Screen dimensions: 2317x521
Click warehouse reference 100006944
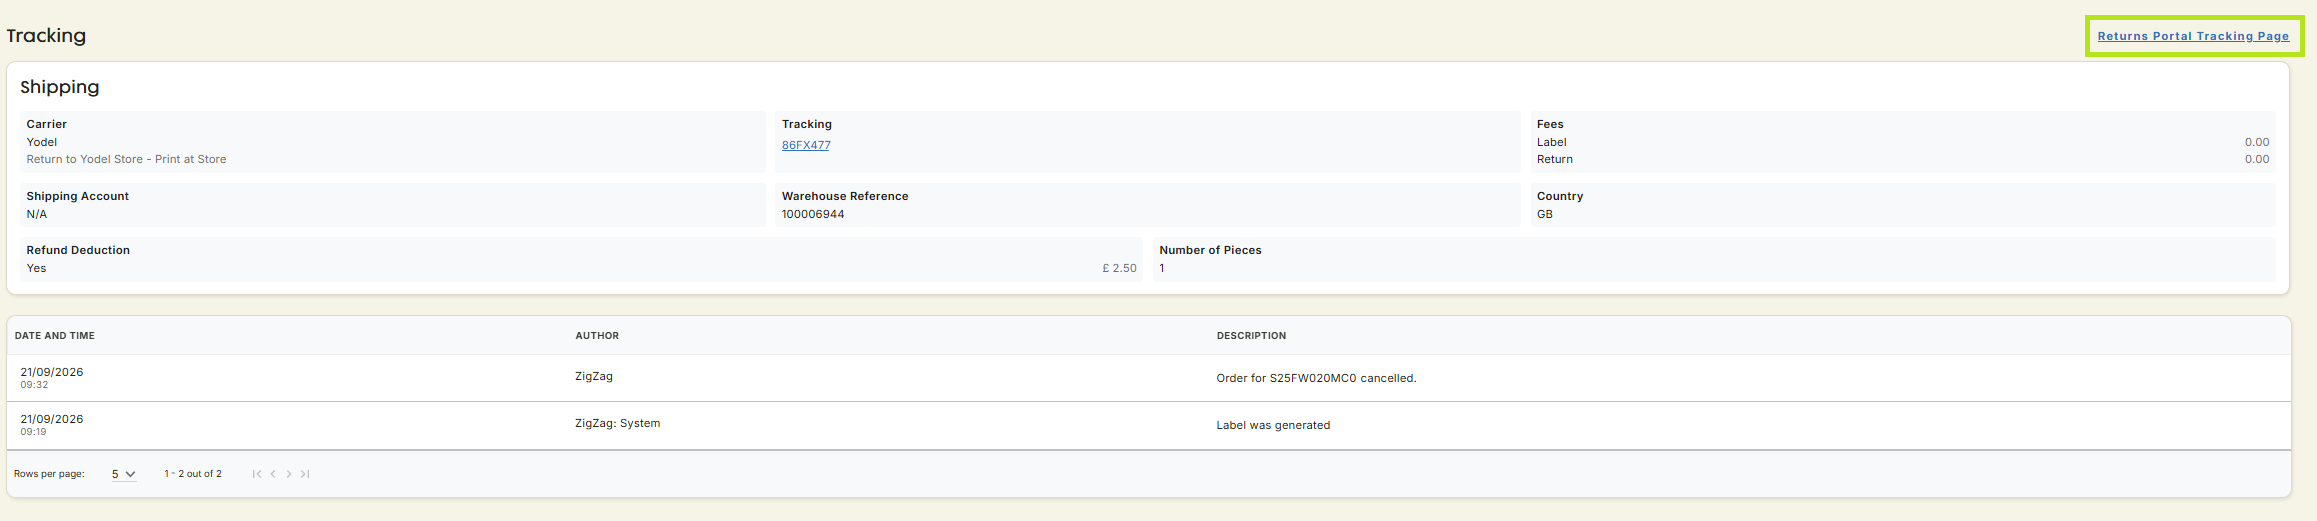coord(813,214)
